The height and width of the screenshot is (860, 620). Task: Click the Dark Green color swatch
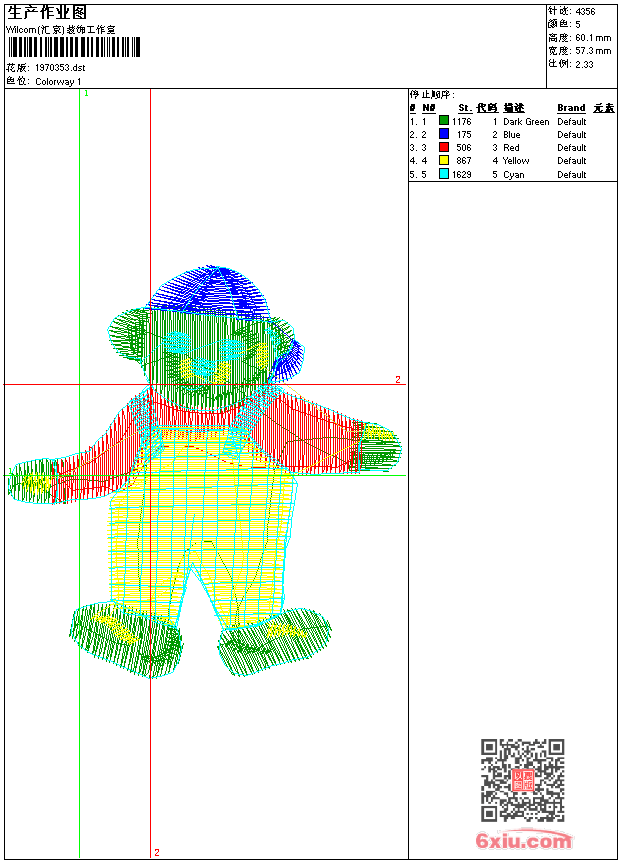[444, 121]
